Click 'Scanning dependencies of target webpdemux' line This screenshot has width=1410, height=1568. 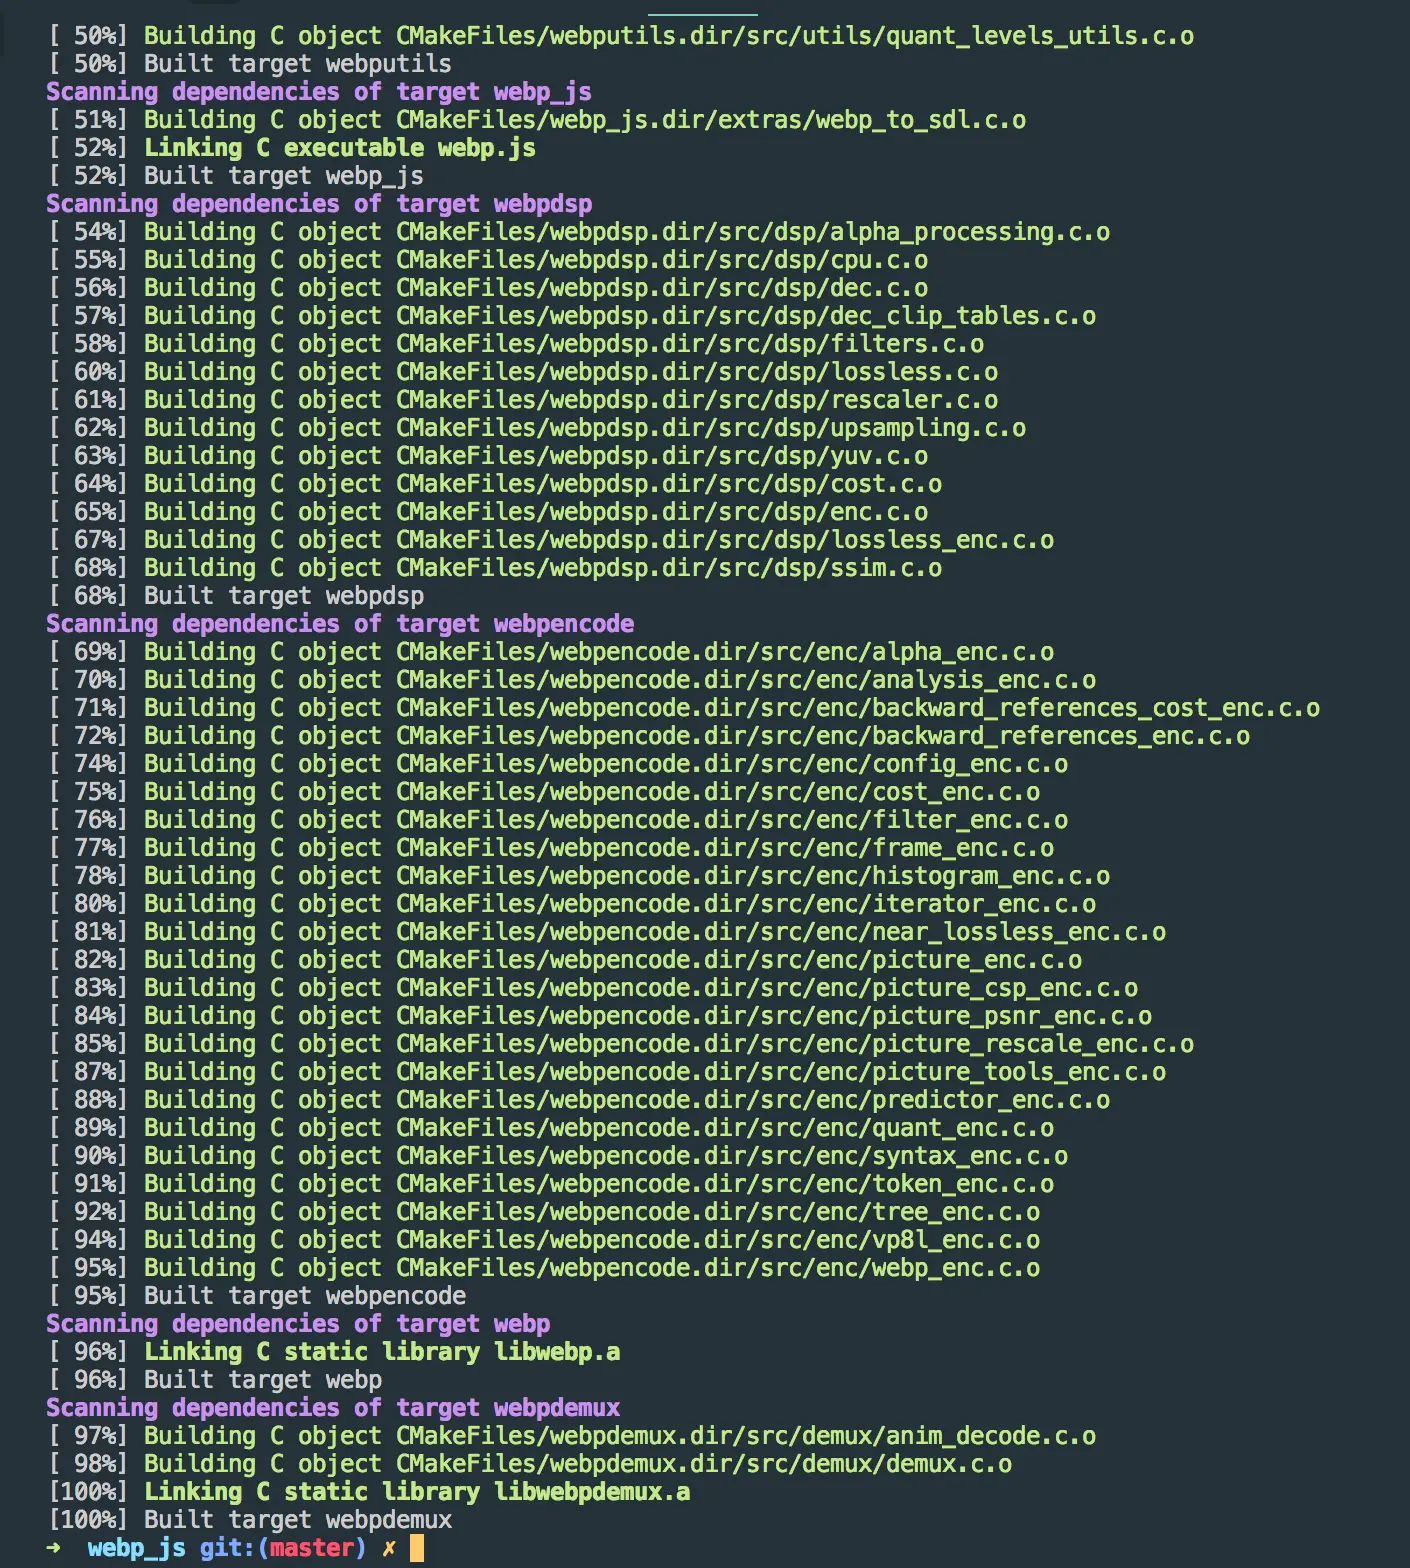(333, 1408)
